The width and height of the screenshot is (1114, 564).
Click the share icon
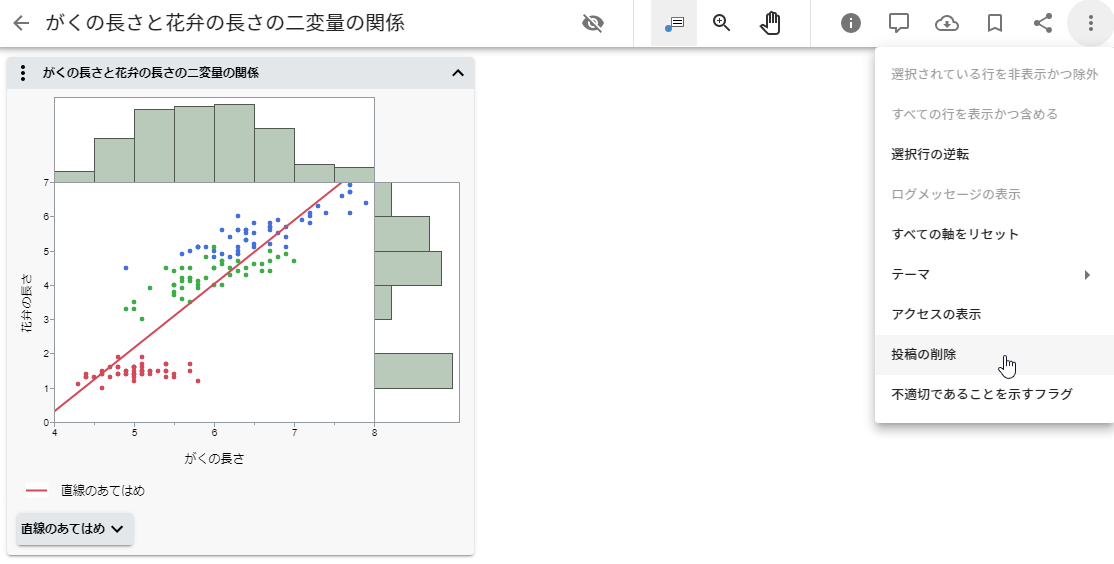pyautogui.click(x=1043, y=23)
